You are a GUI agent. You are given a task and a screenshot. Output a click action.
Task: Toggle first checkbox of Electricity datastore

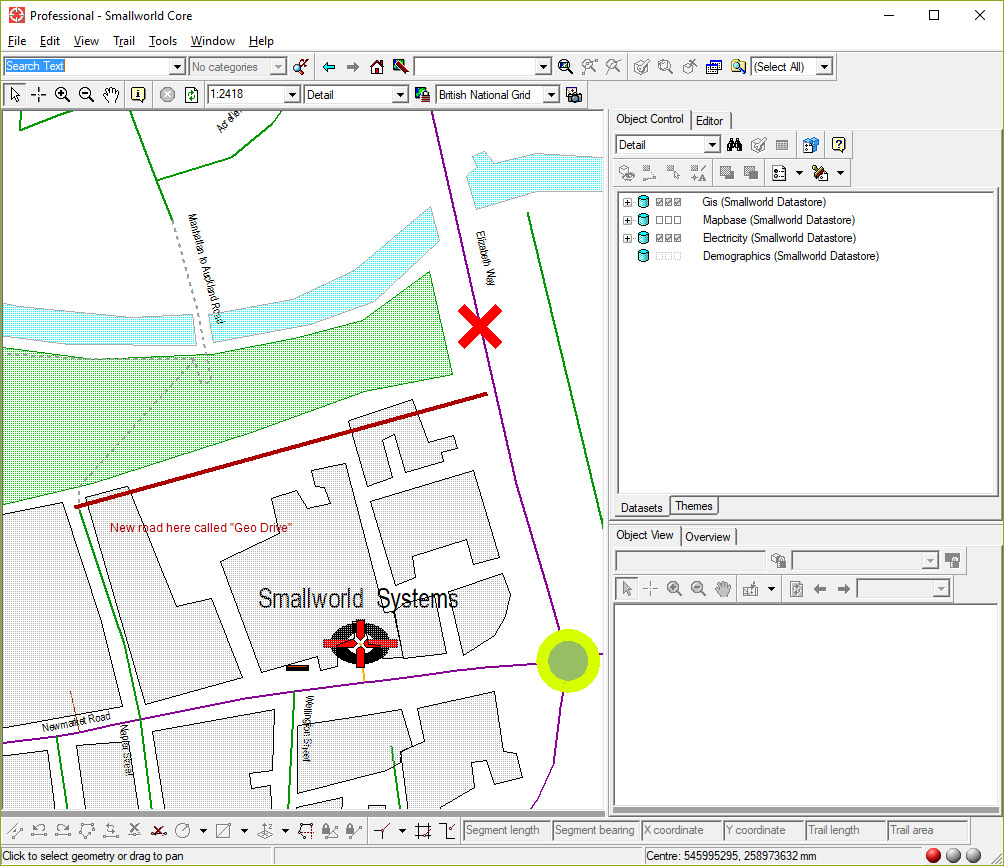[659, 238]
